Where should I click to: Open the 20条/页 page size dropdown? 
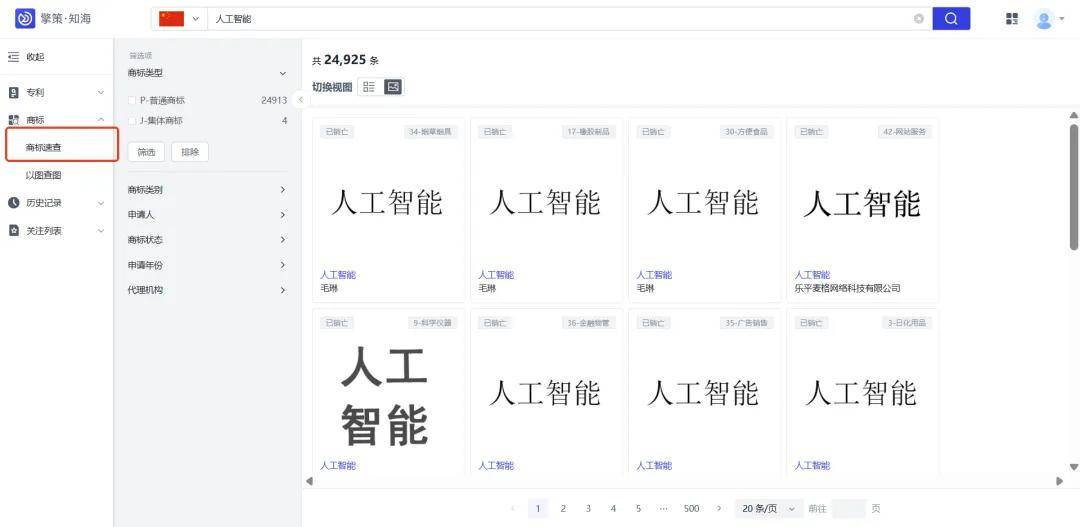point(769,509)
